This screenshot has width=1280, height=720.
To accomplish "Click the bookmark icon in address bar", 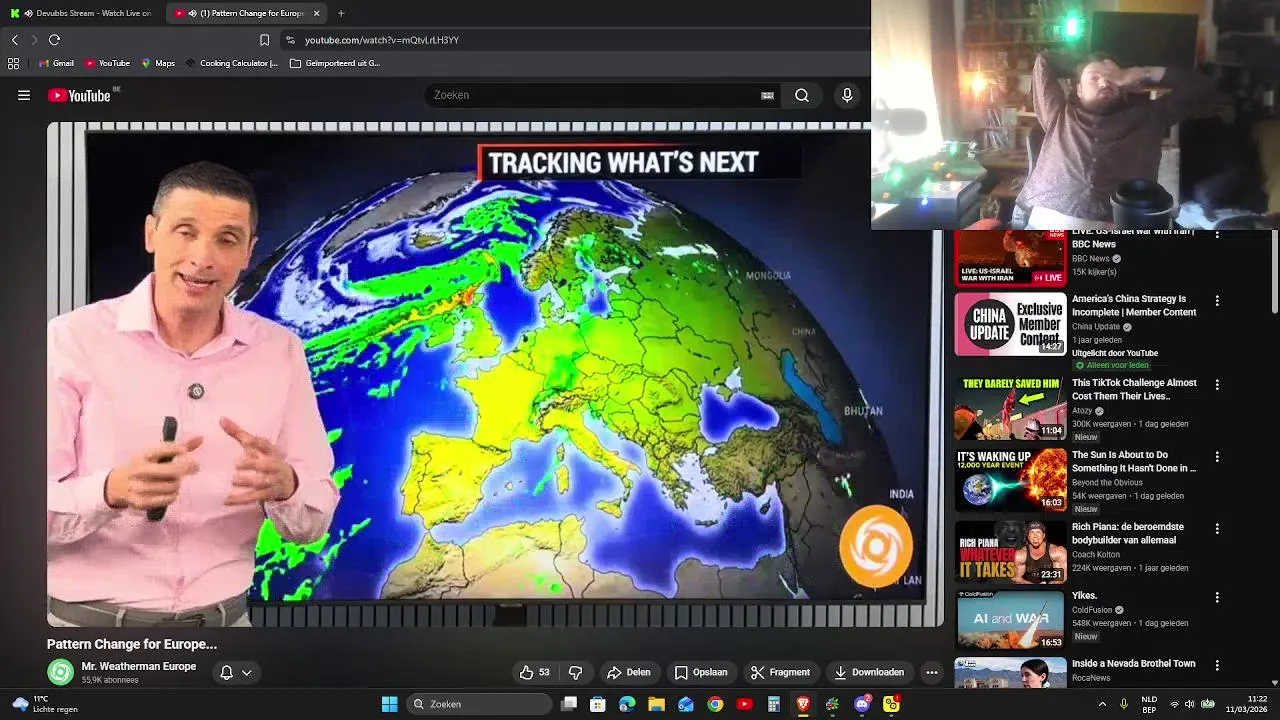I will coord(264,40).
